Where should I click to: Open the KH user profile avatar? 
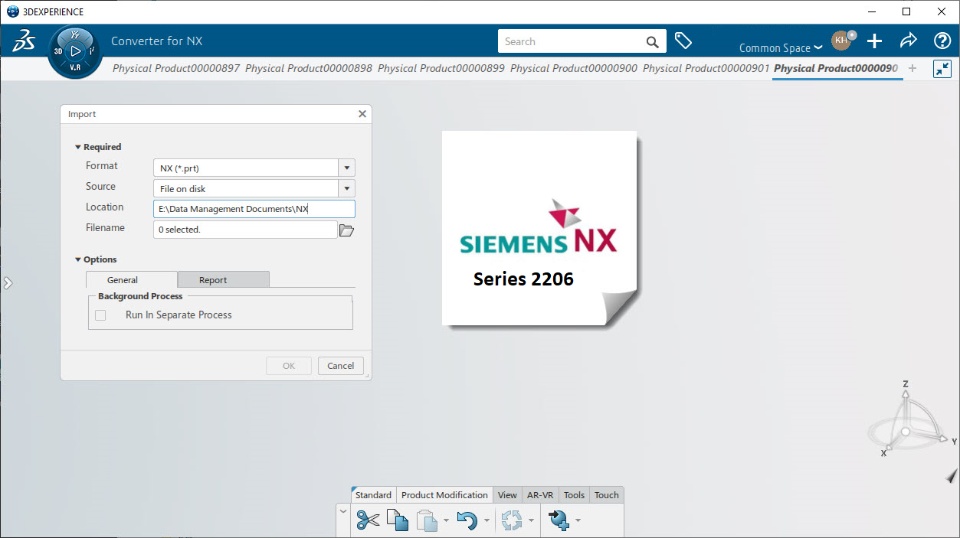842,40
